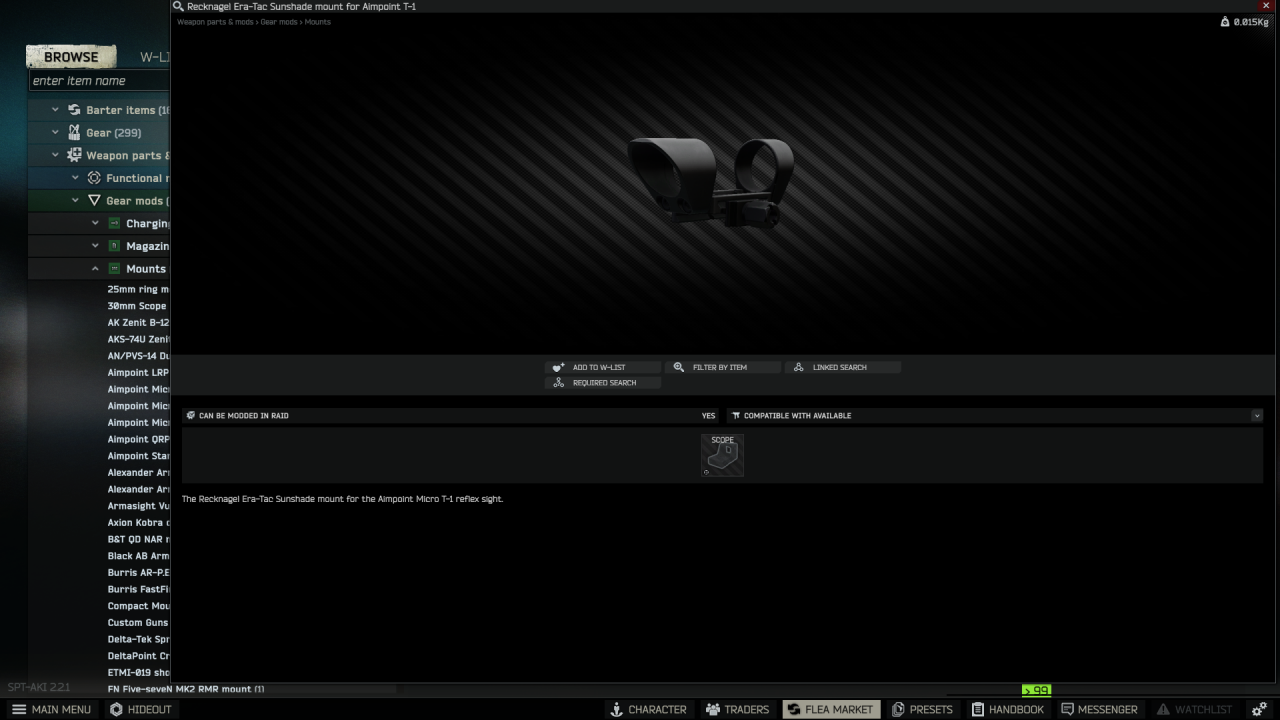This screenshot has width=1280, height=720.
Task: Expand the Gear (299) chevron
Action: (56, 132)
